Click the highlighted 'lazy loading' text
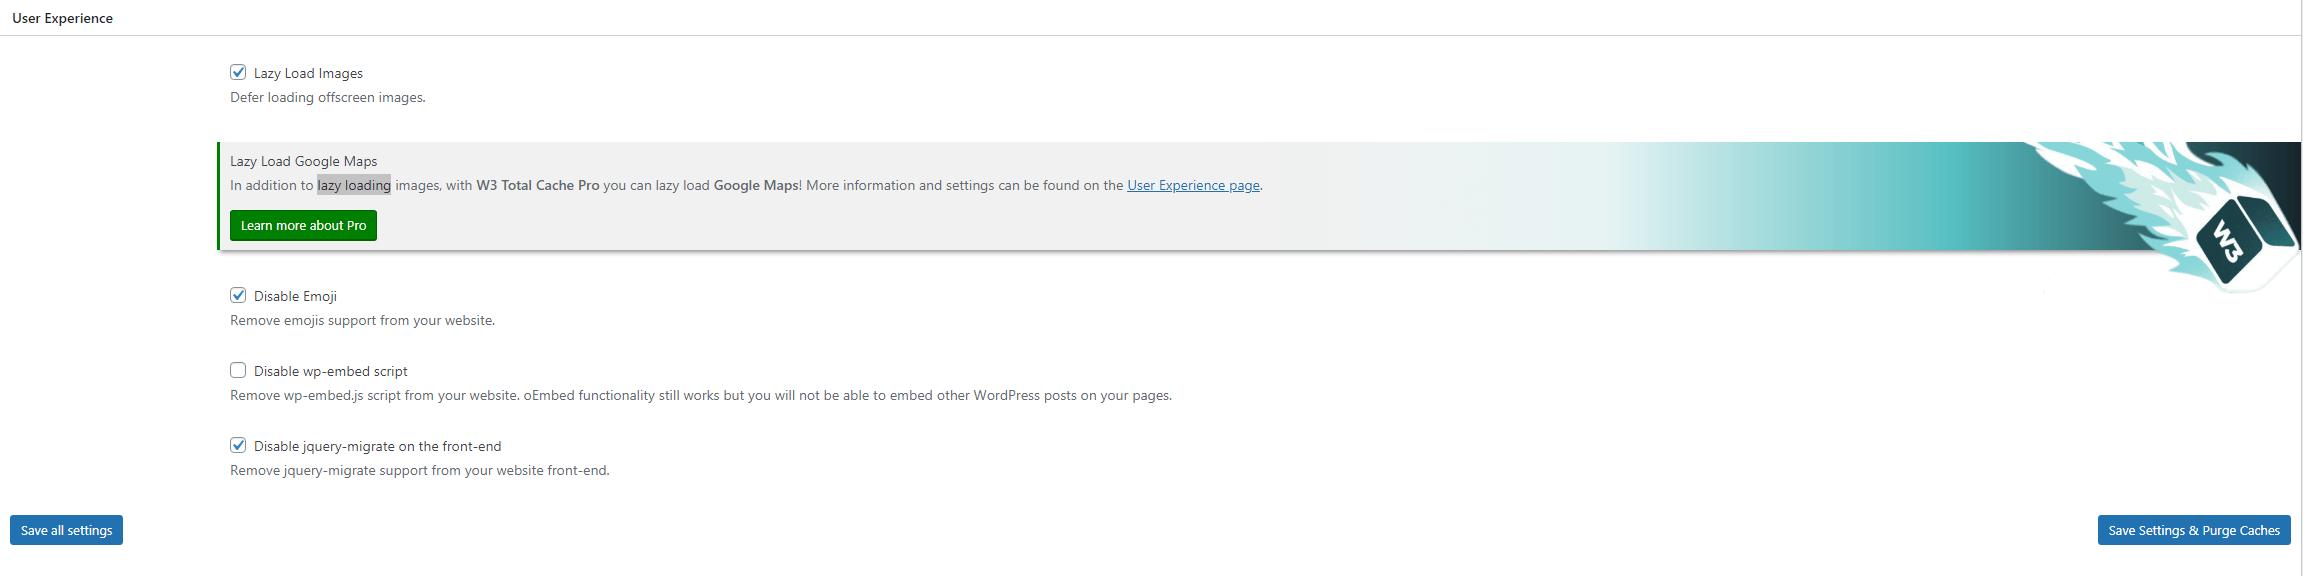The height and width of the screenshot is (576, 2303). pyautogui.click(x=354, y=185)
